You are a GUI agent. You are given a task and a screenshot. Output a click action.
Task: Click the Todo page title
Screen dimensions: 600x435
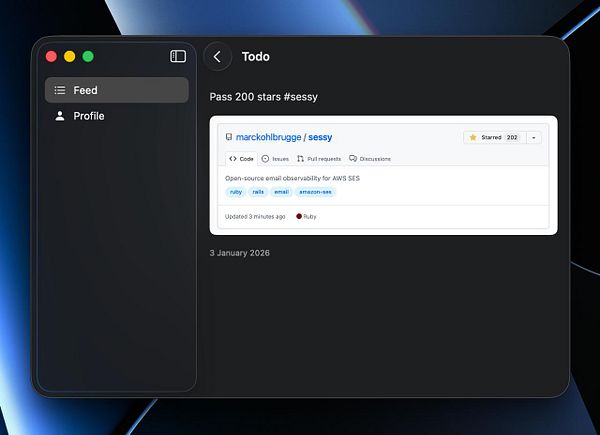pyautogui.click(x=256, y=57)
